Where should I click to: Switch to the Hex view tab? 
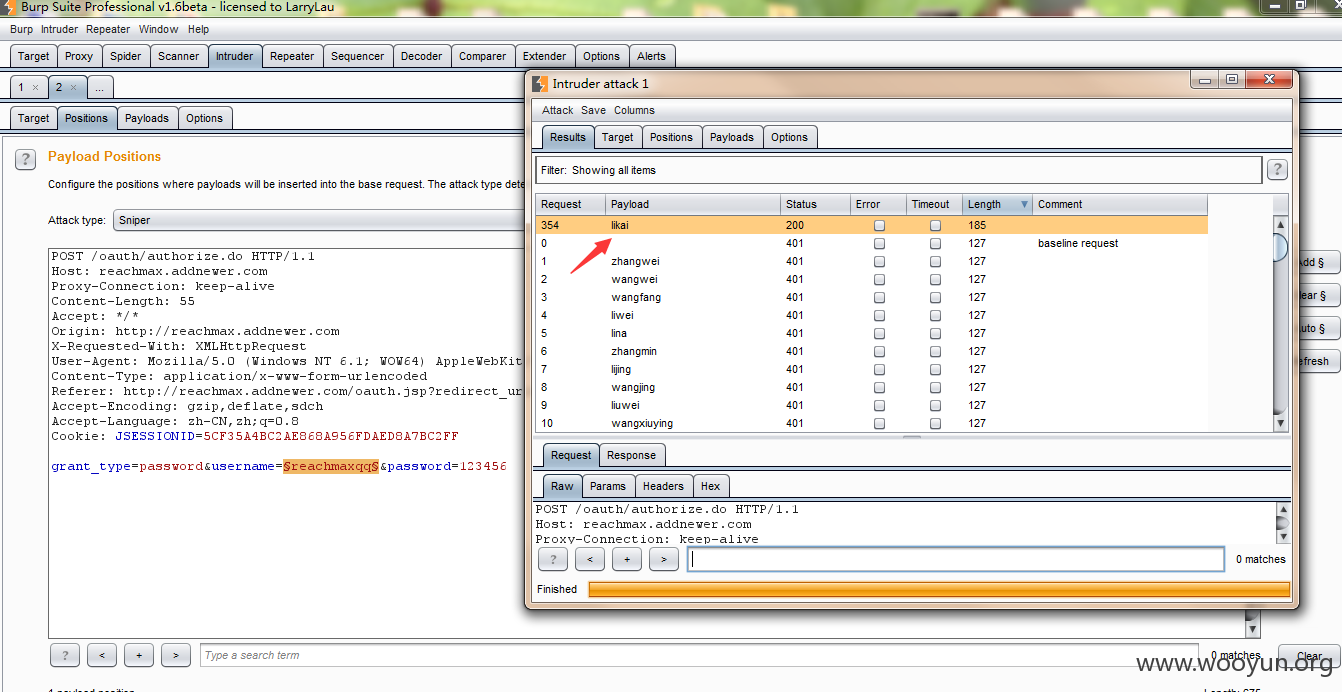point(711,487)
